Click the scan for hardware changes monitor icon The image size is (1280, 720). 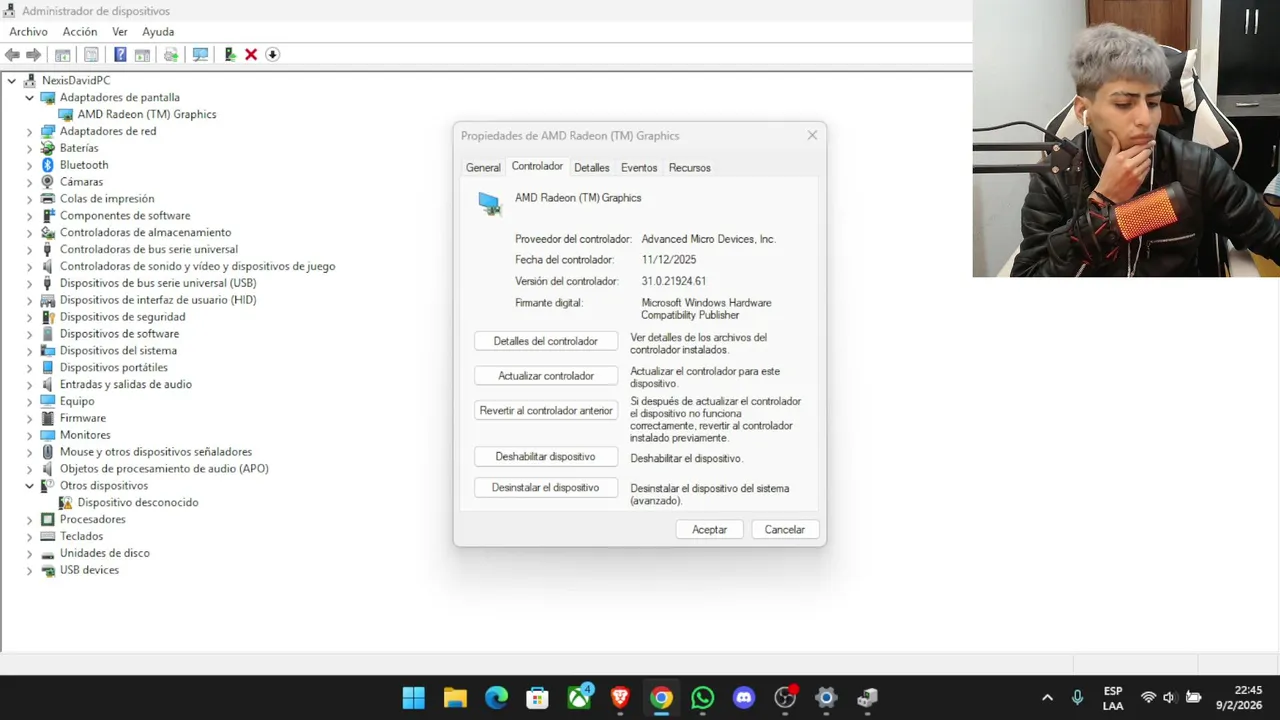200,55
